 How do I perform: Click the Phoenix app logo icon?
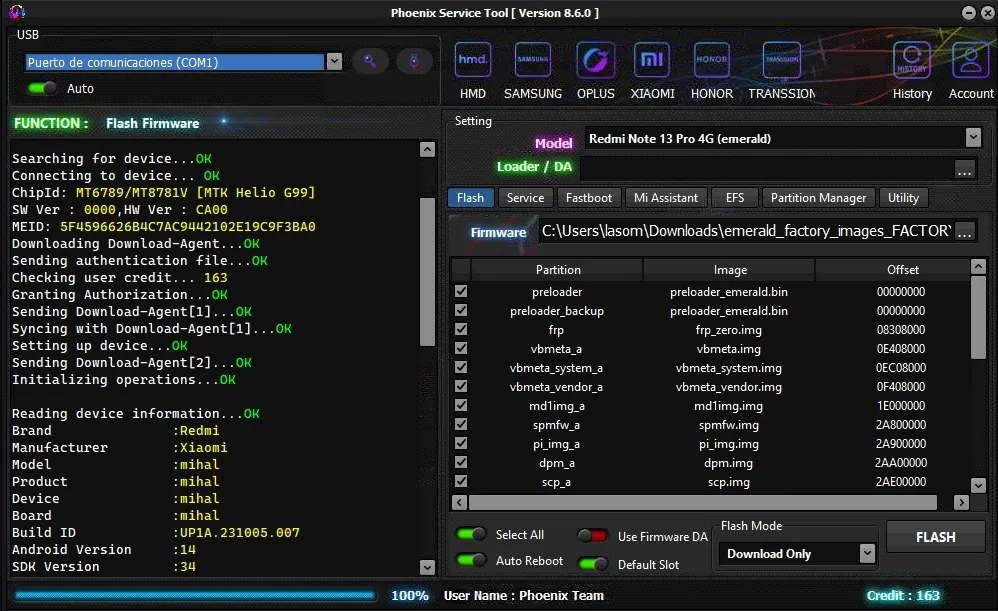[17, 11]
